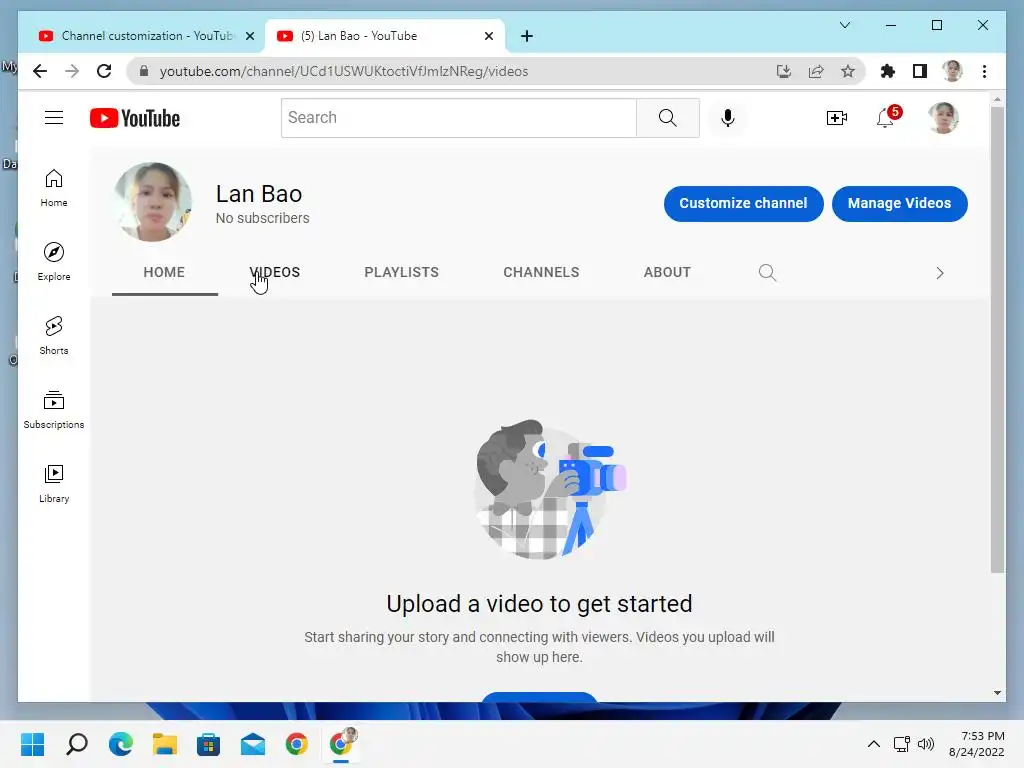The image size is (1024, 768).
Task: Click the Customize channel button
Action: pyautogui.click(x=743, y=203)
